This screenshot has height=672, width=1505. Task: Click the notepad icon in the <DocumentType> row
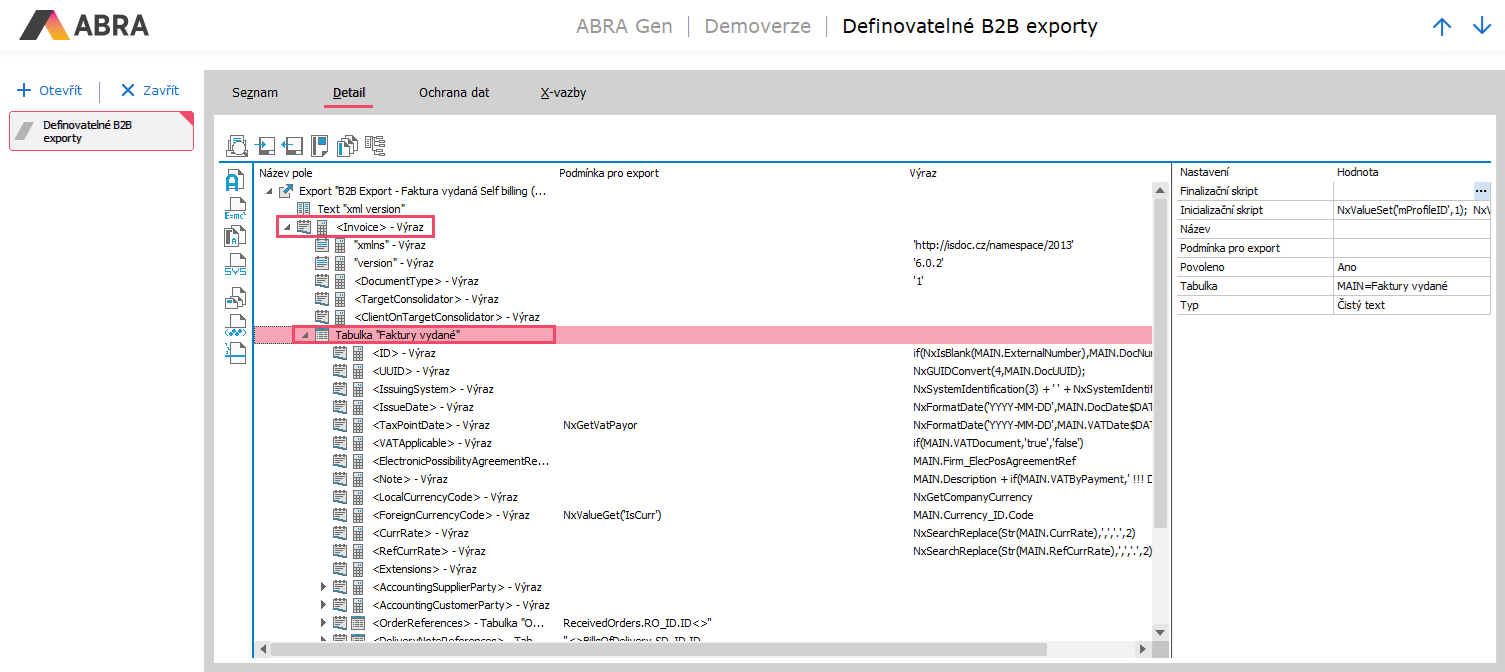[322, 281]
